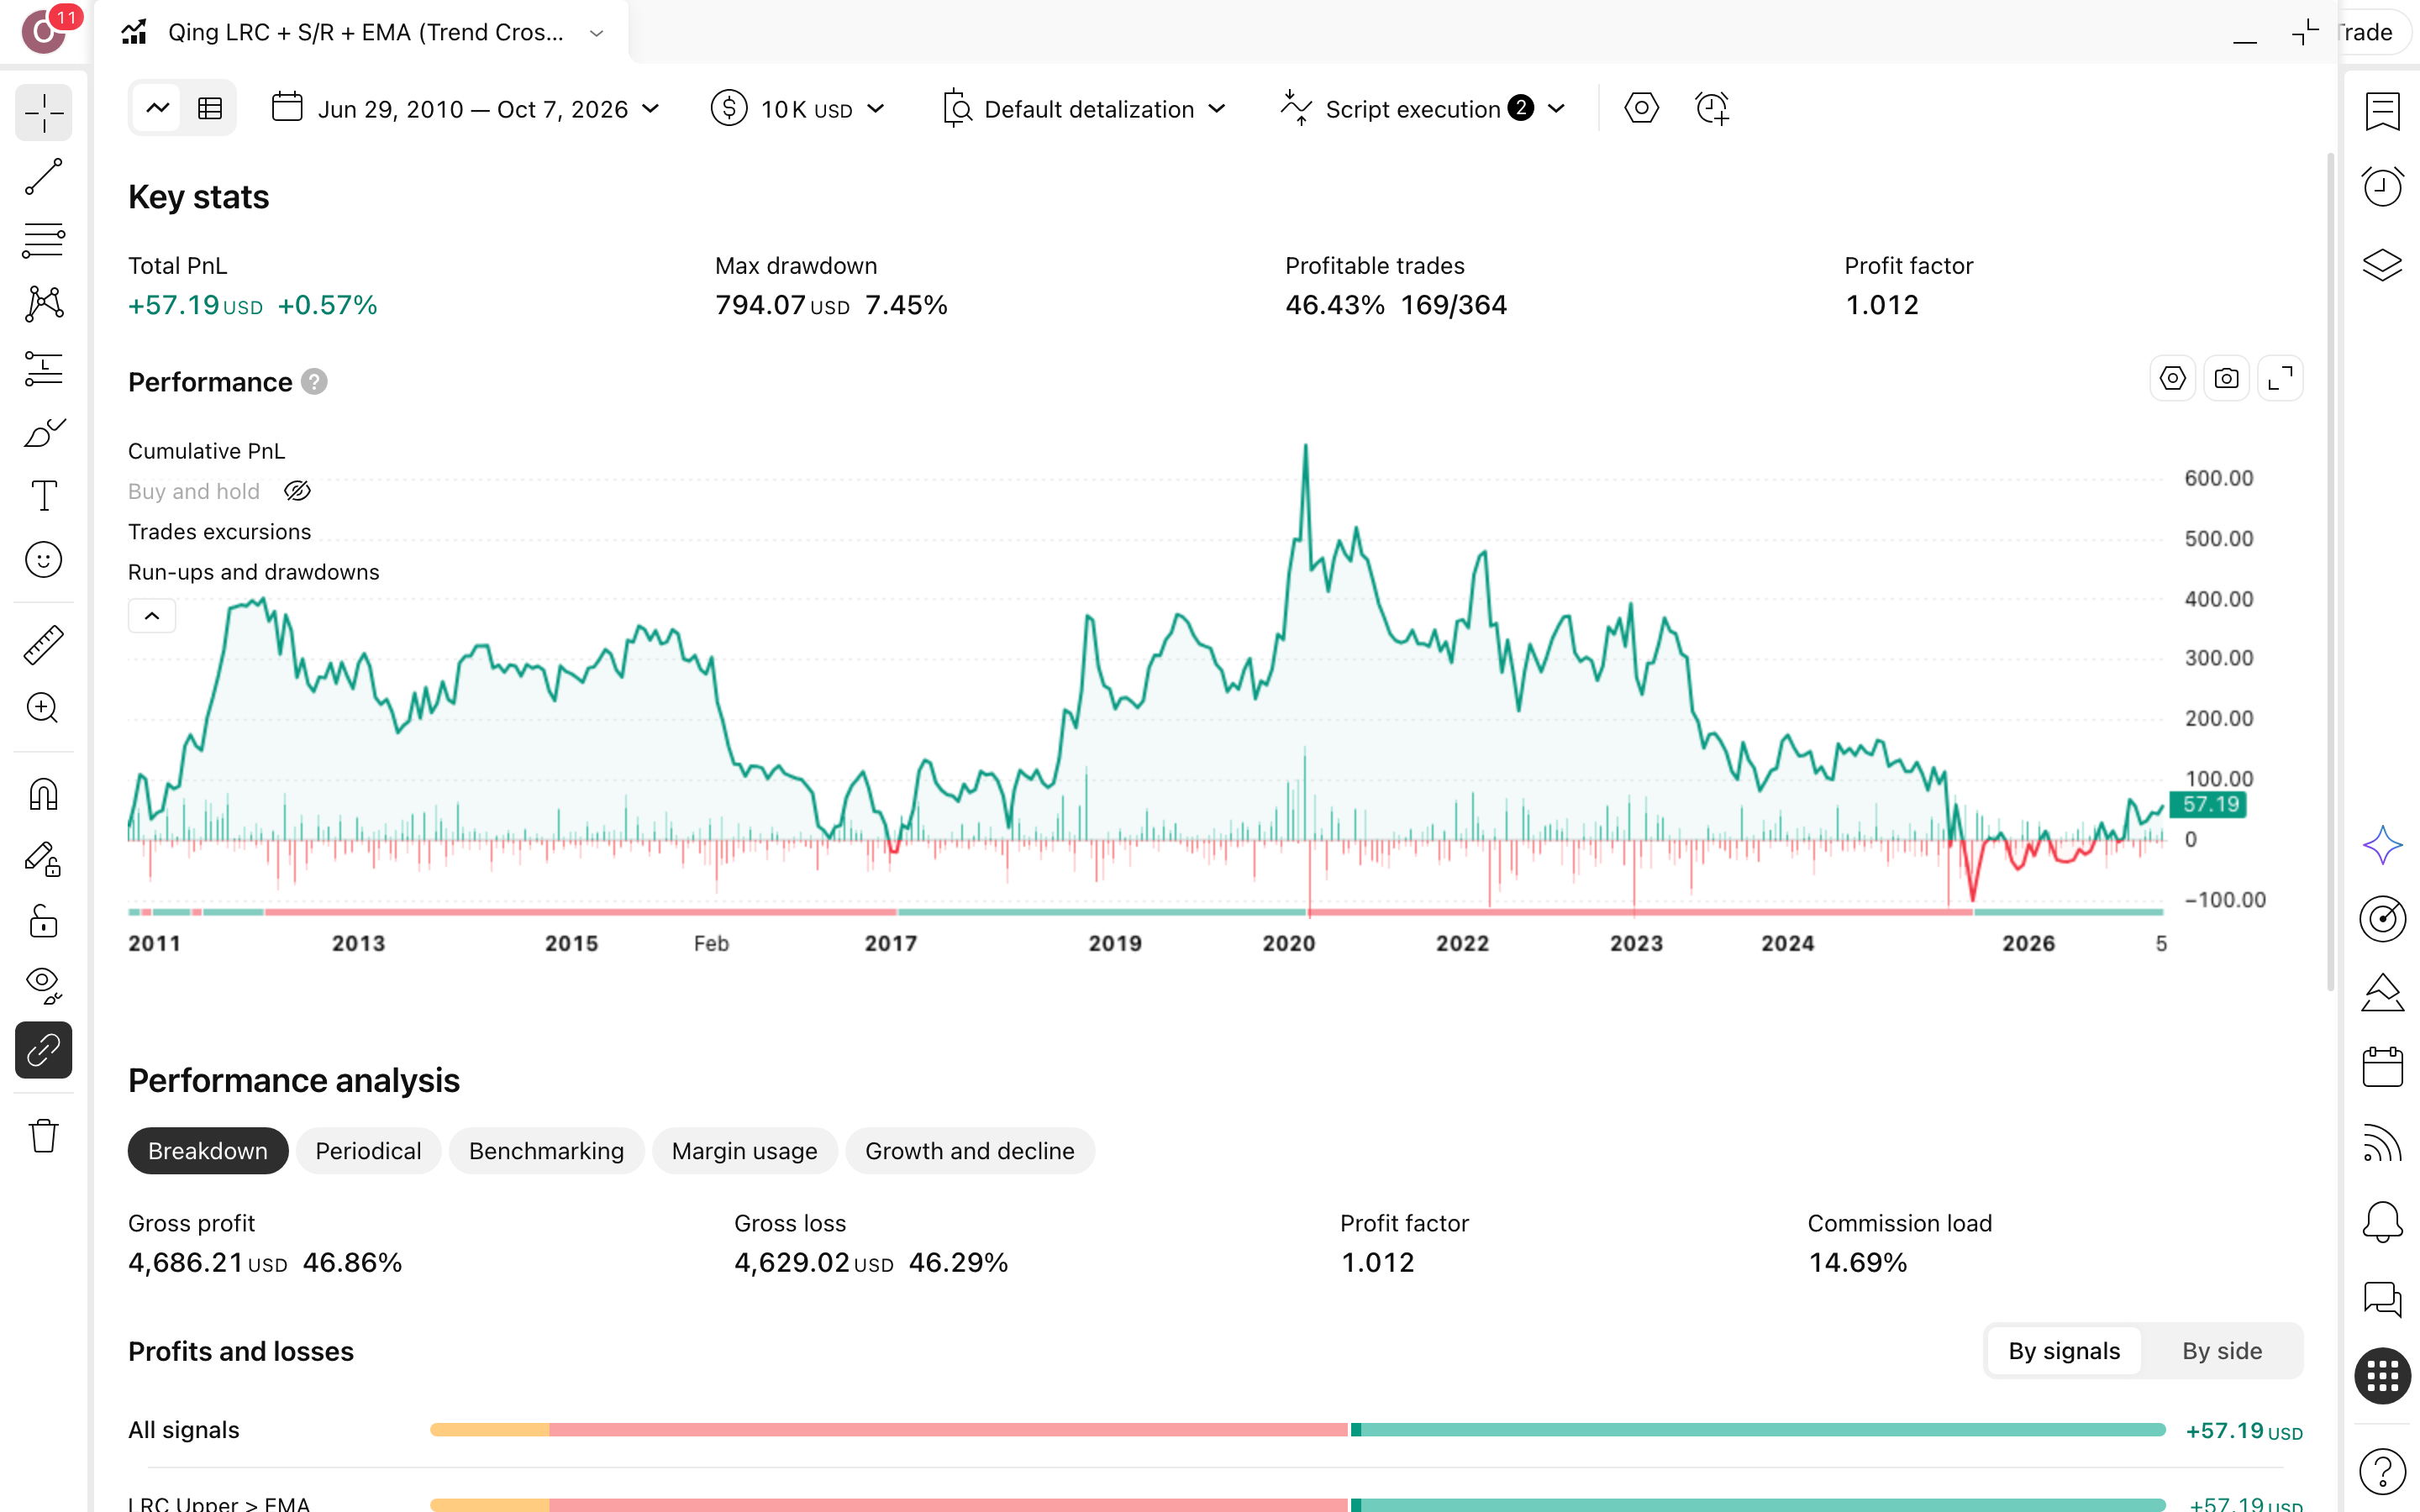The image size is (2420, 1512).
Task: Activate the zoom in tool
Action: (x=44, y=708)
